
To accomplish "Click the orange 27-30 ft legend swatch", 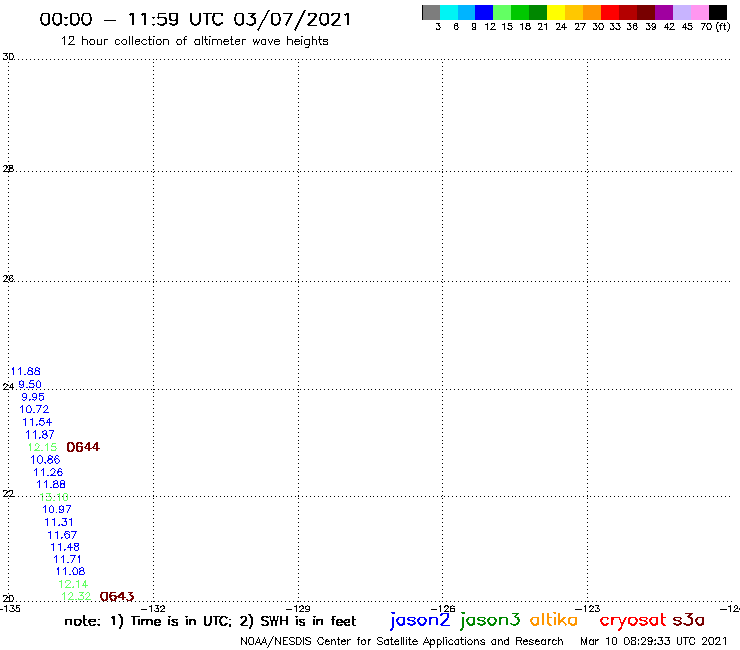I will (592, 12).
